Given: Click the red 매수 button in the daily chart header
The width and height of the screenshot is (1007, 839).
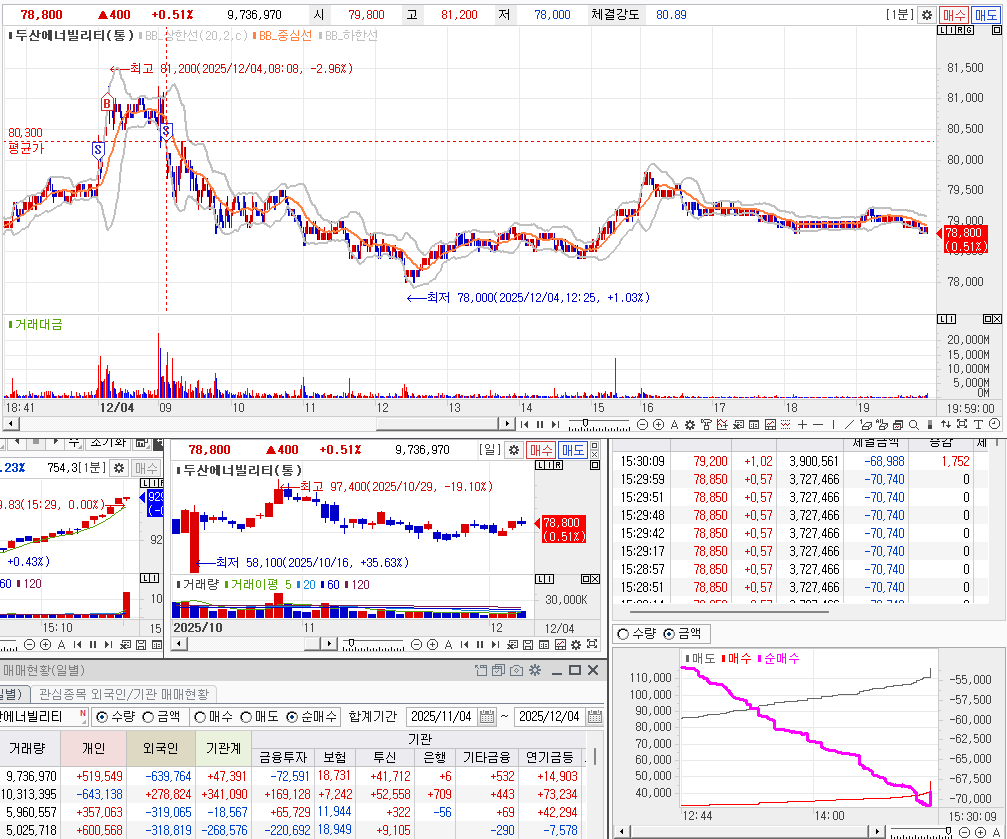Looking at the screenshot, I should (541, 450).
